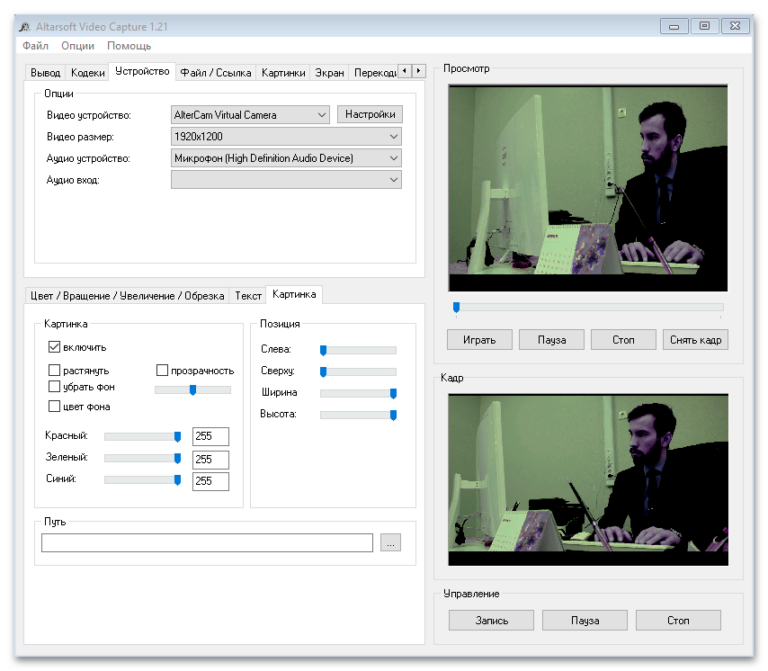Image resolution: width=768 pixels, height=671 pixels.
Task: Switch to the 'Кодеки' tab
Action: (x=87, y=73)
